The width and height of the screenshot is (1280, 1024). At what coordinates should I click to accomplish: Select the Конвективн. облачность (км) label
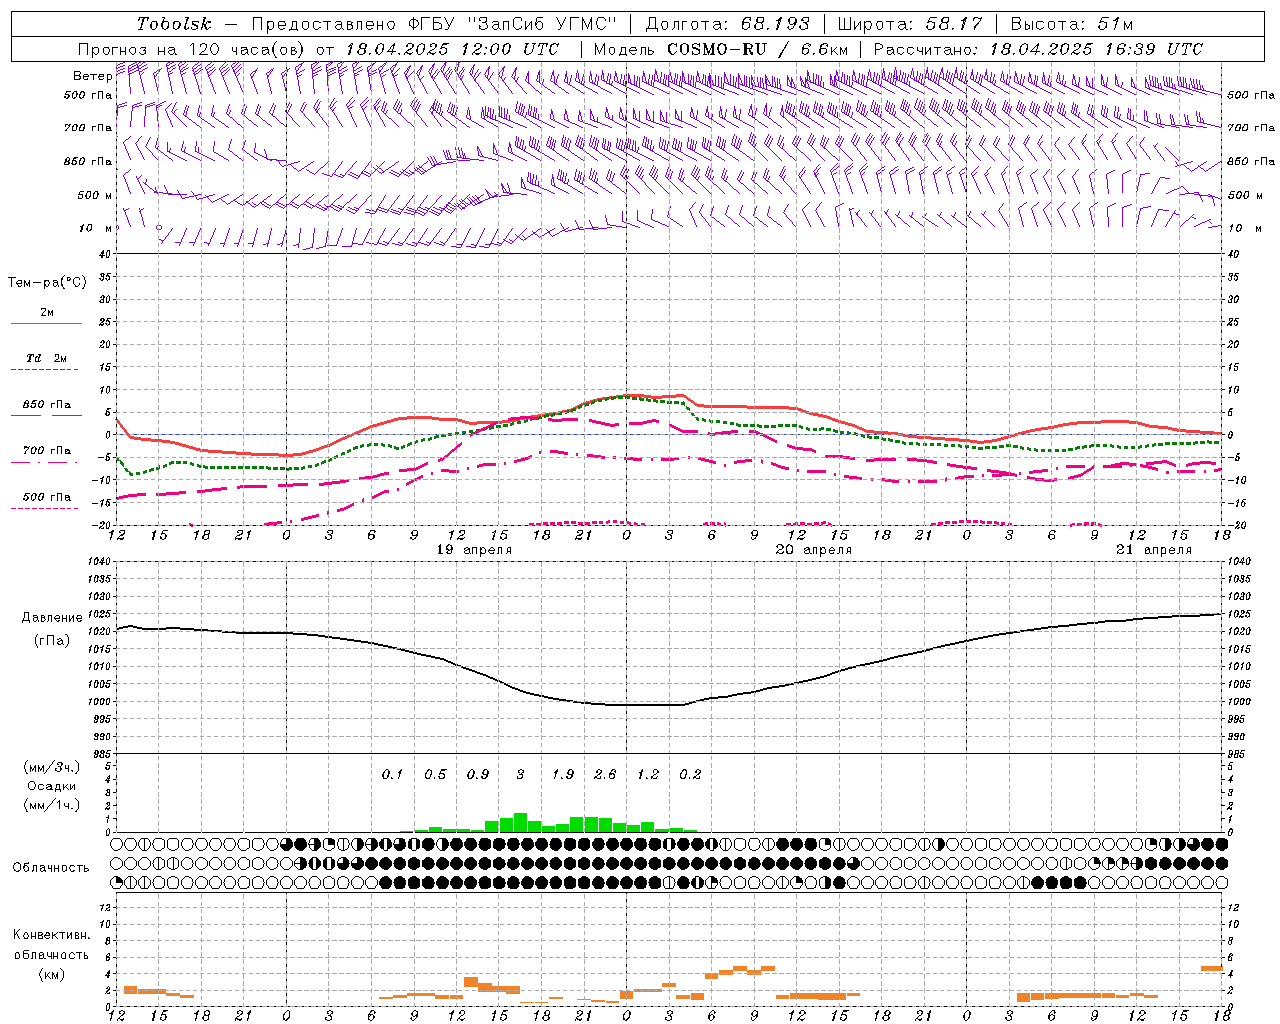tap(51, 954)
